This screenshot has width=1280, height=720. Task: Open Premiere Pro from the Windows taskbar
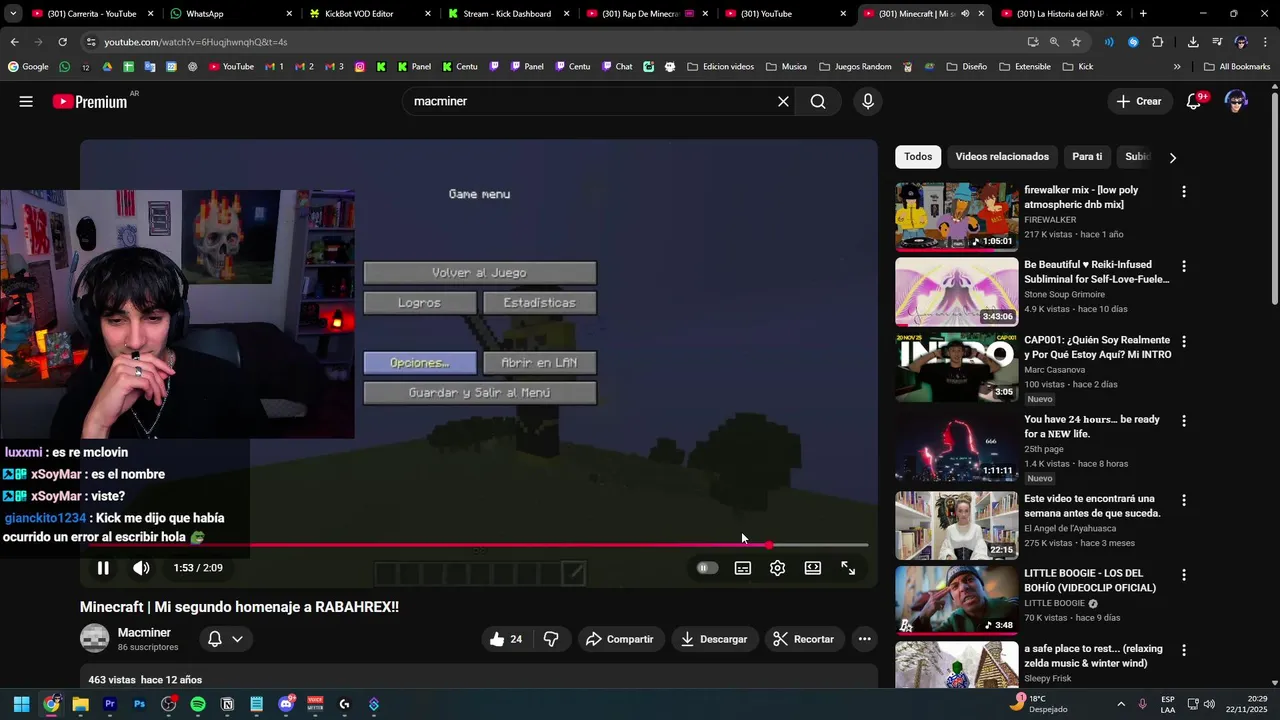(x=110, y=704)
